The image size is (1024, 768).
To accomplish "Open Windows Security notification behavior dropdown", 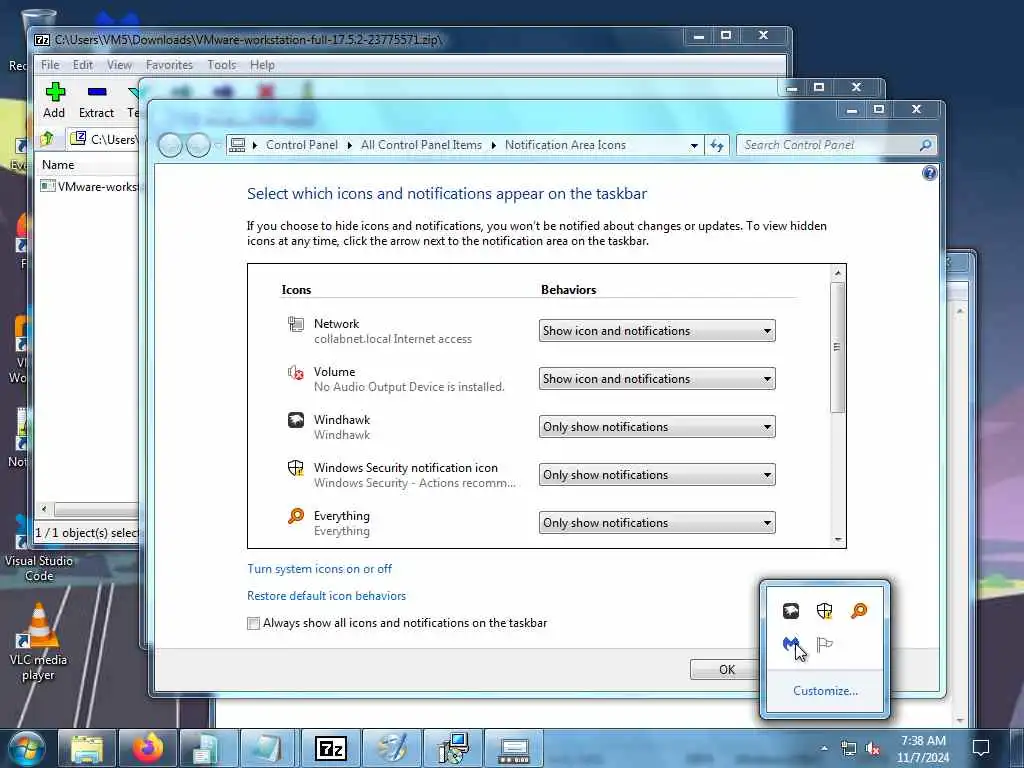I will [657, 475].
